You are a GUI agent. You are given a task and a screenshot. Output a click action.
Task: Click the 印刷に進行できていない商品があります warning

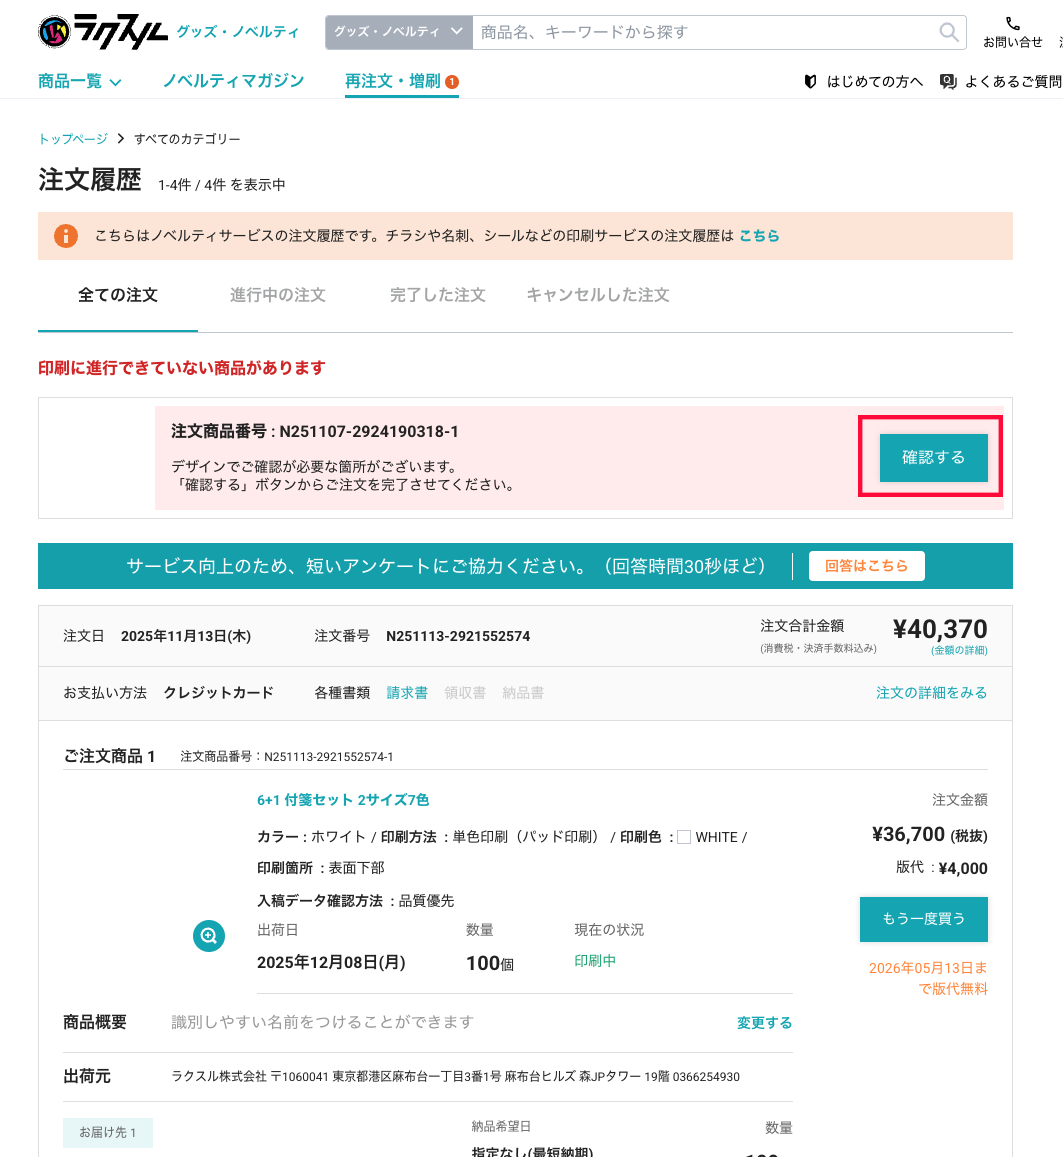click(181, 367)
